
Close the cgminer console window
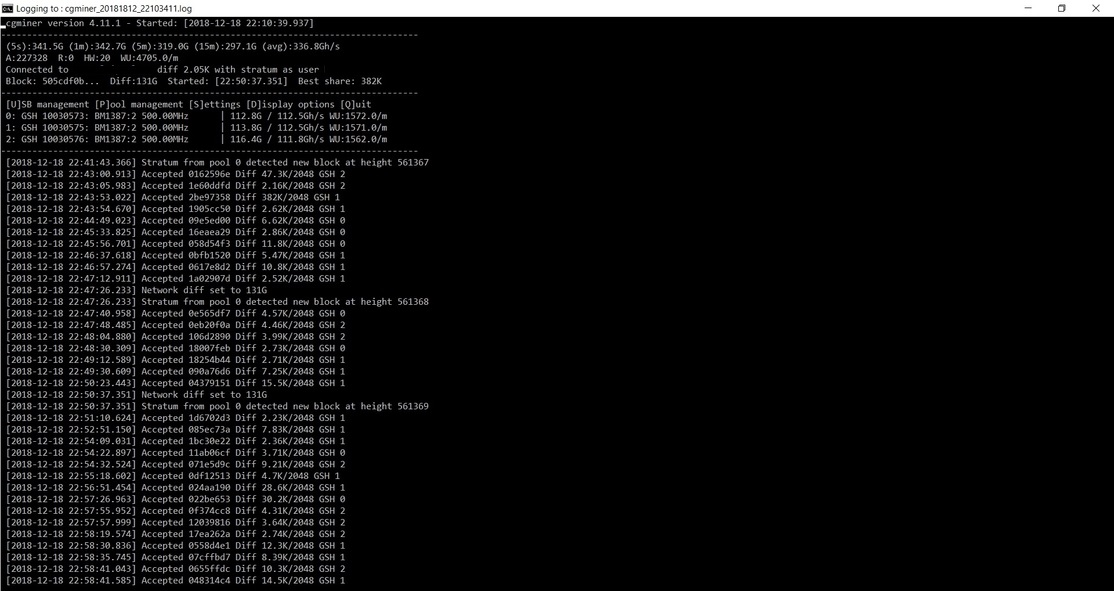tap(1096, 9)
